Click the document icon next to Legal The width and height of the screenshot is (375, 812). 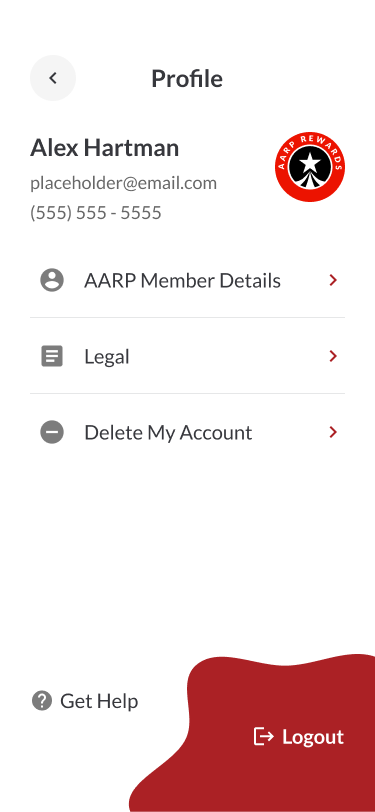[52, 356]
